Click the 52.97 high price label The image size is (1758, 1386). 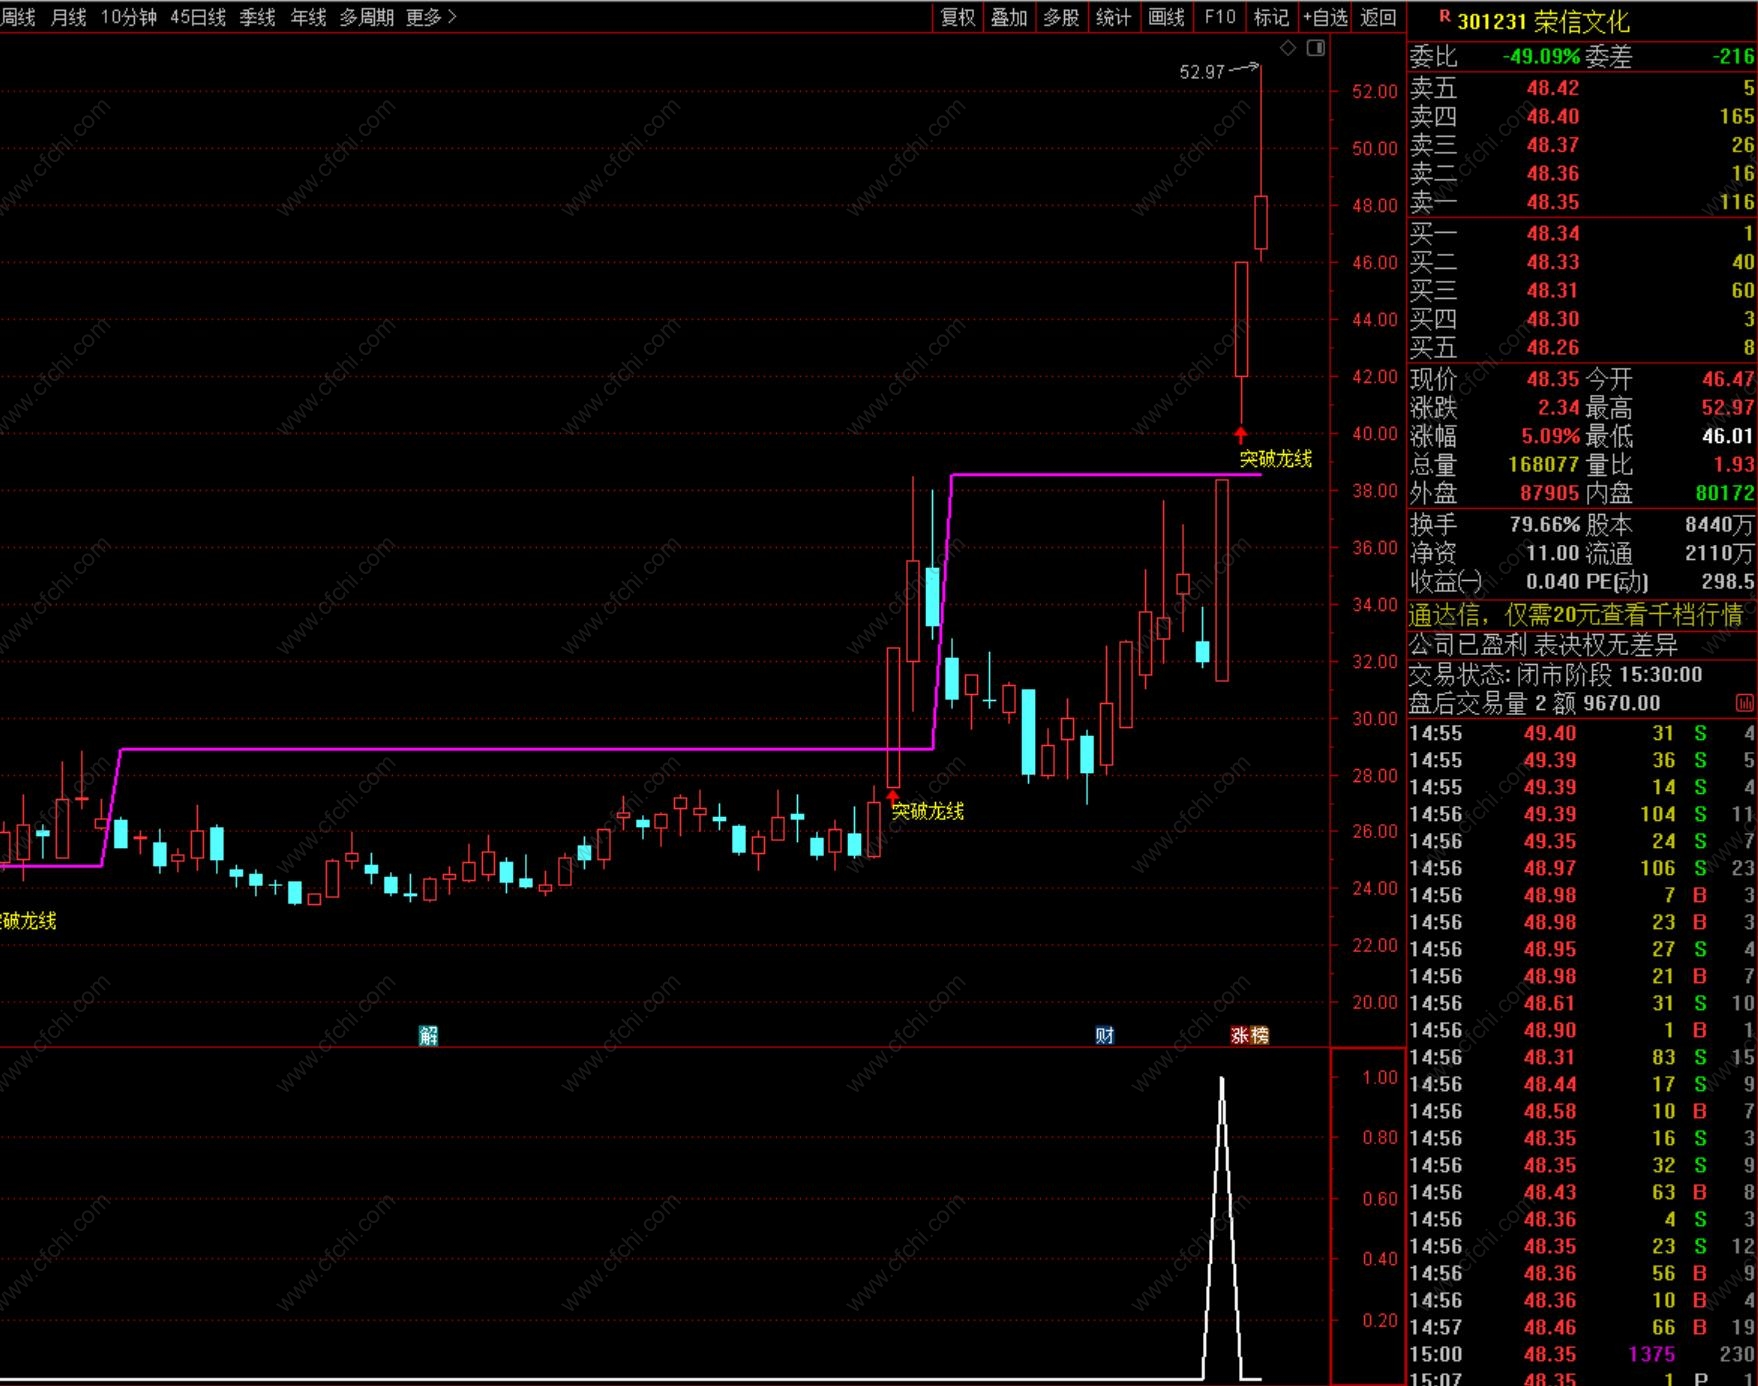click(1202, 71)
